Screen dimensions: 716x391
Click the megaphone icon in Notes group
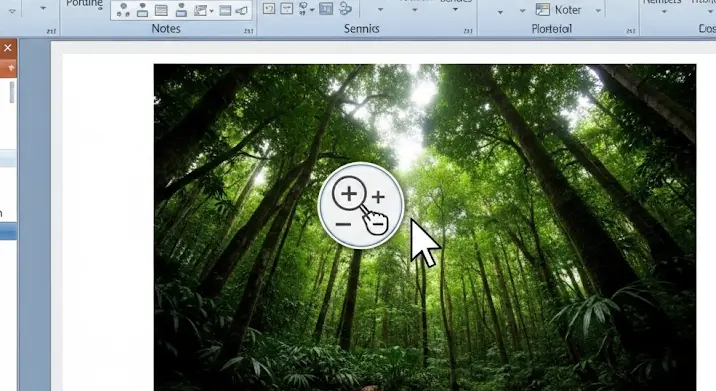click(x=242, y=10)
